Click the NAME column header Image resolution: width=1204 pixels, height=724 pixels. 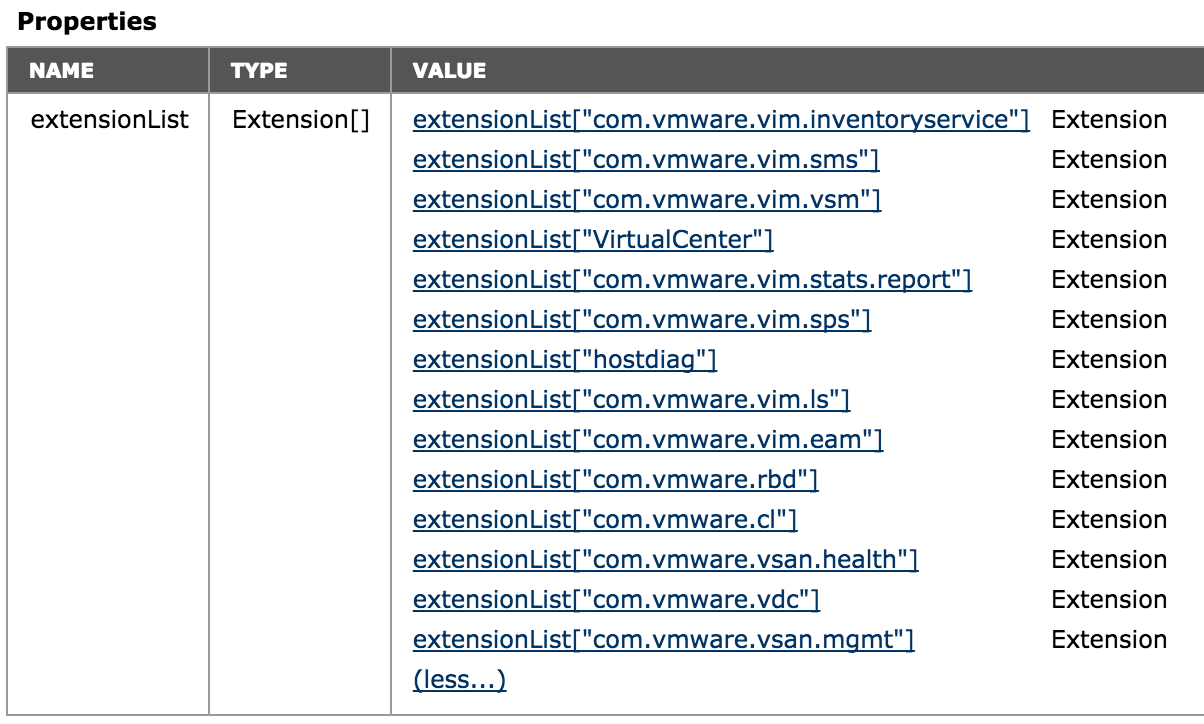pyautogui.click(x=61, y=71)
